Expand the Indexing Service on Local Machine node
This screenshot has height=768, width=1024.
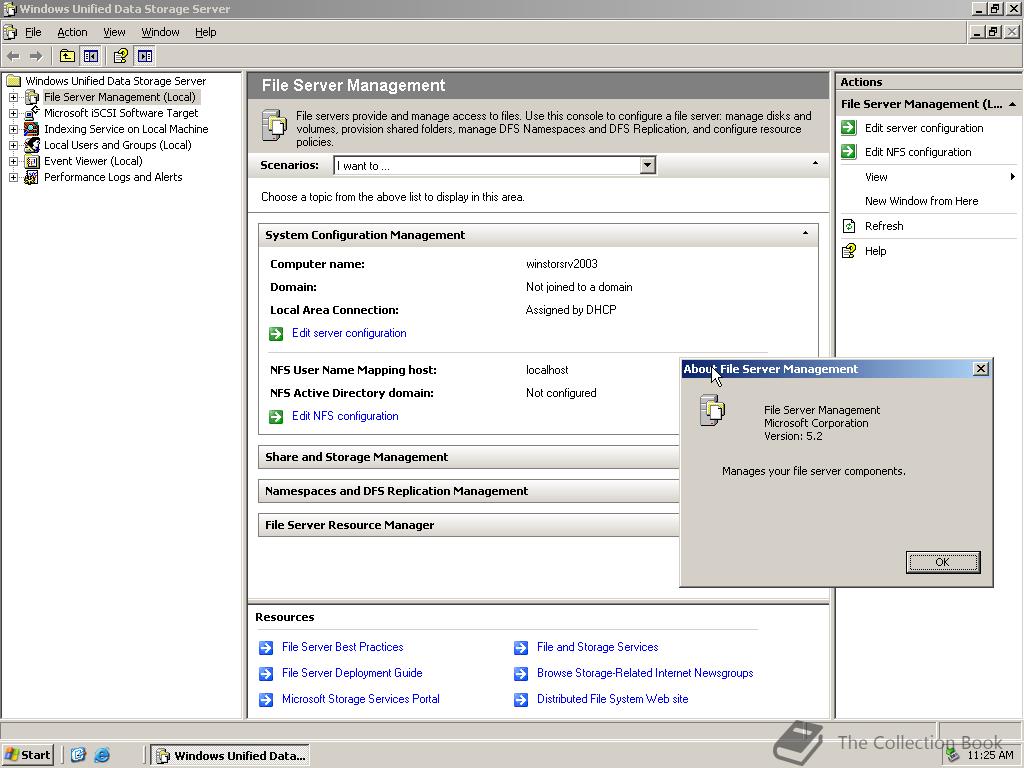pos(13,129)
